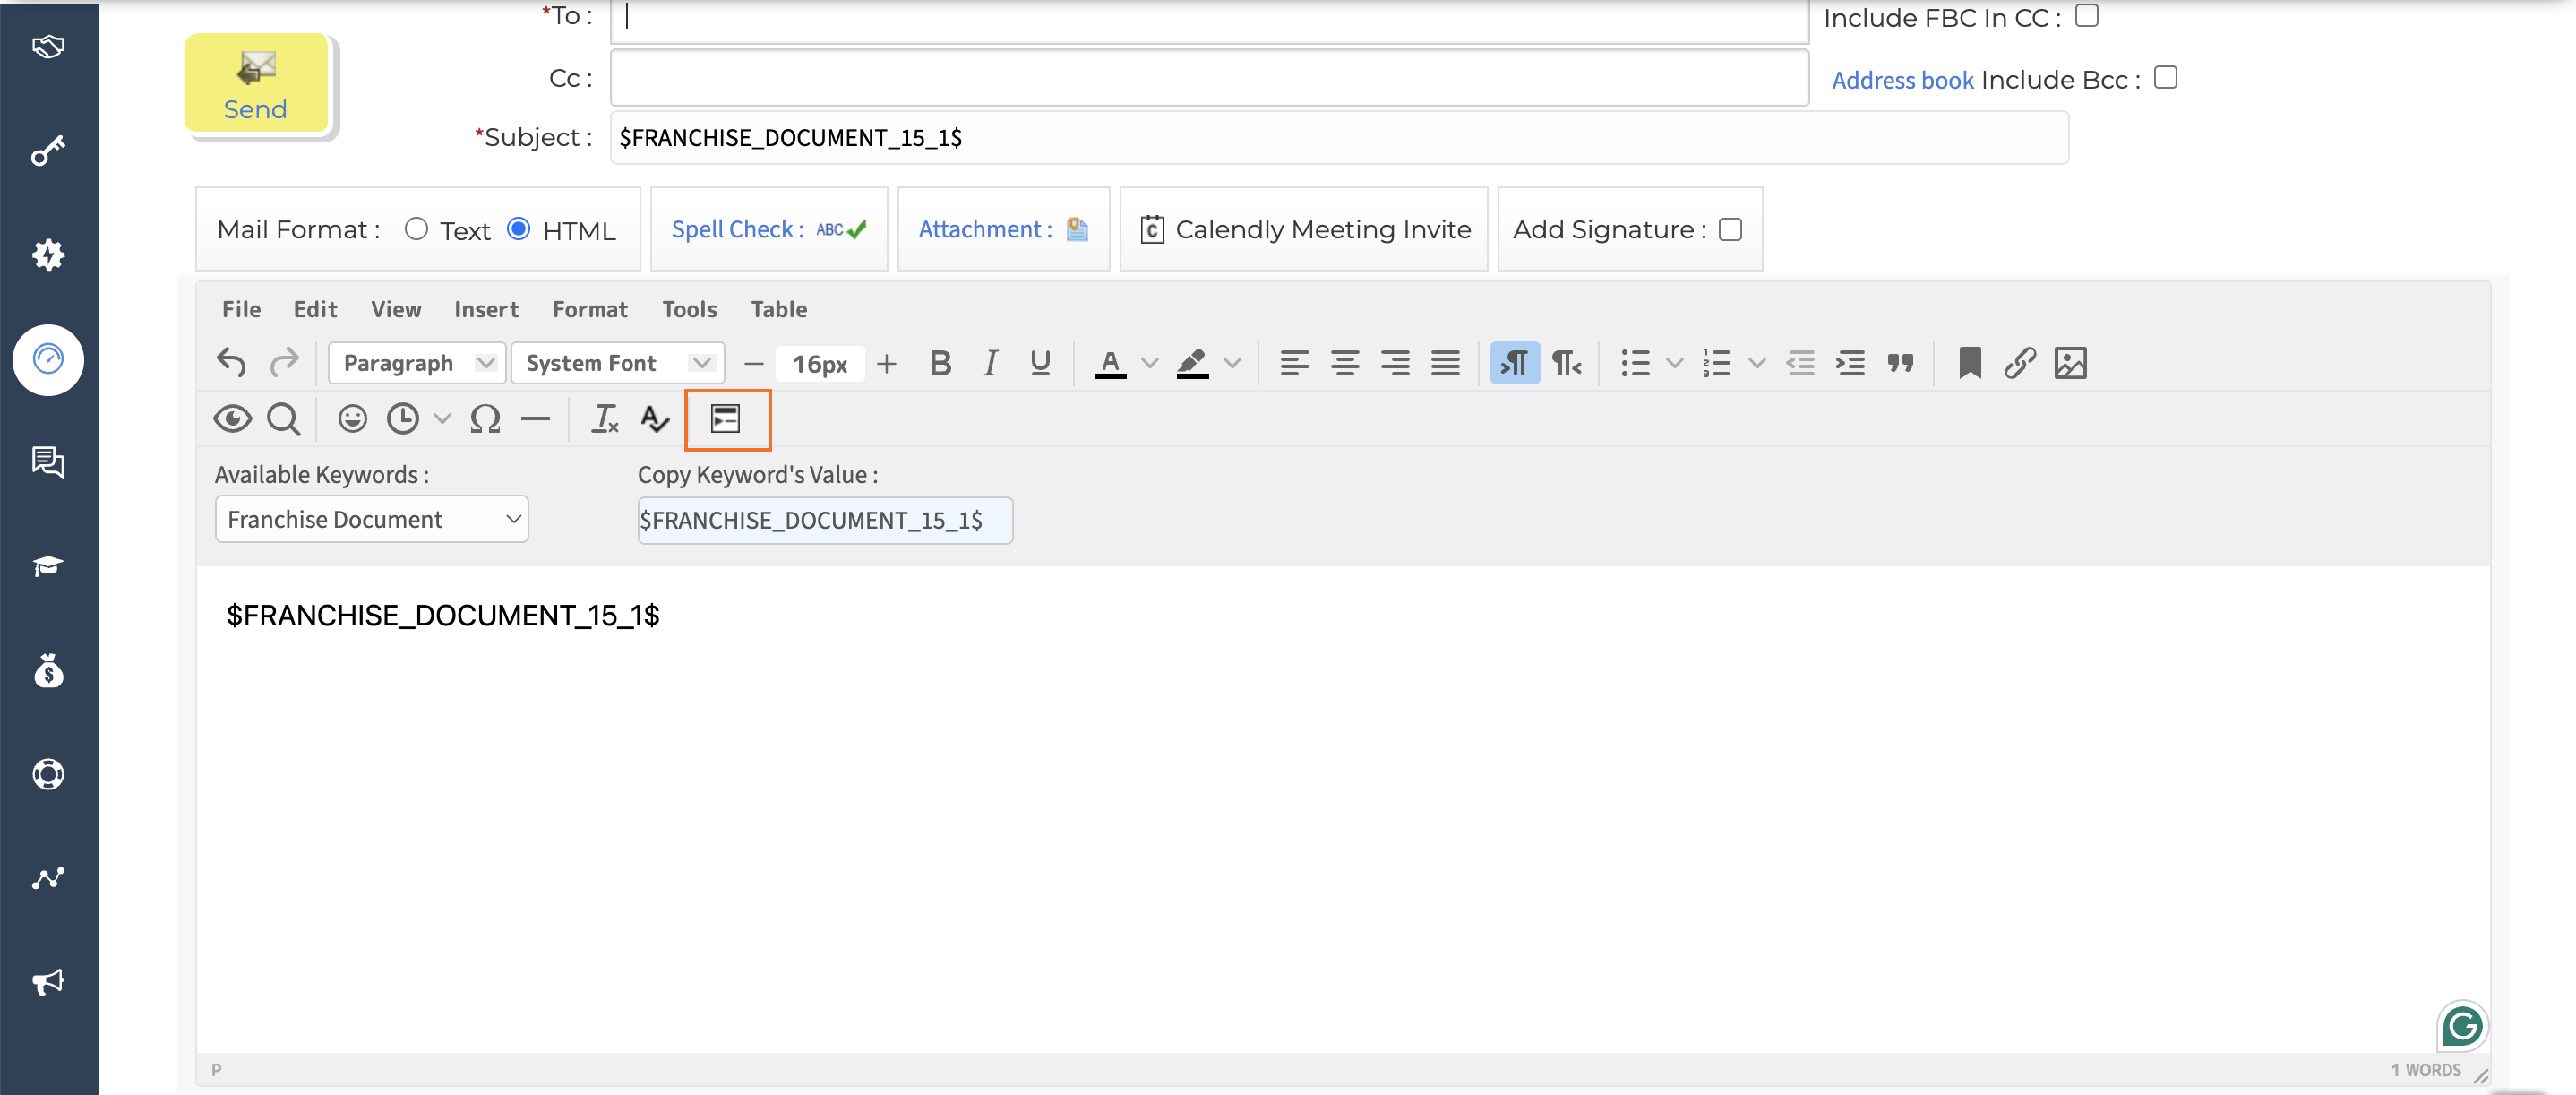Set left-to-right text direction
2576x1095 pixels.
click(1515, 362)
